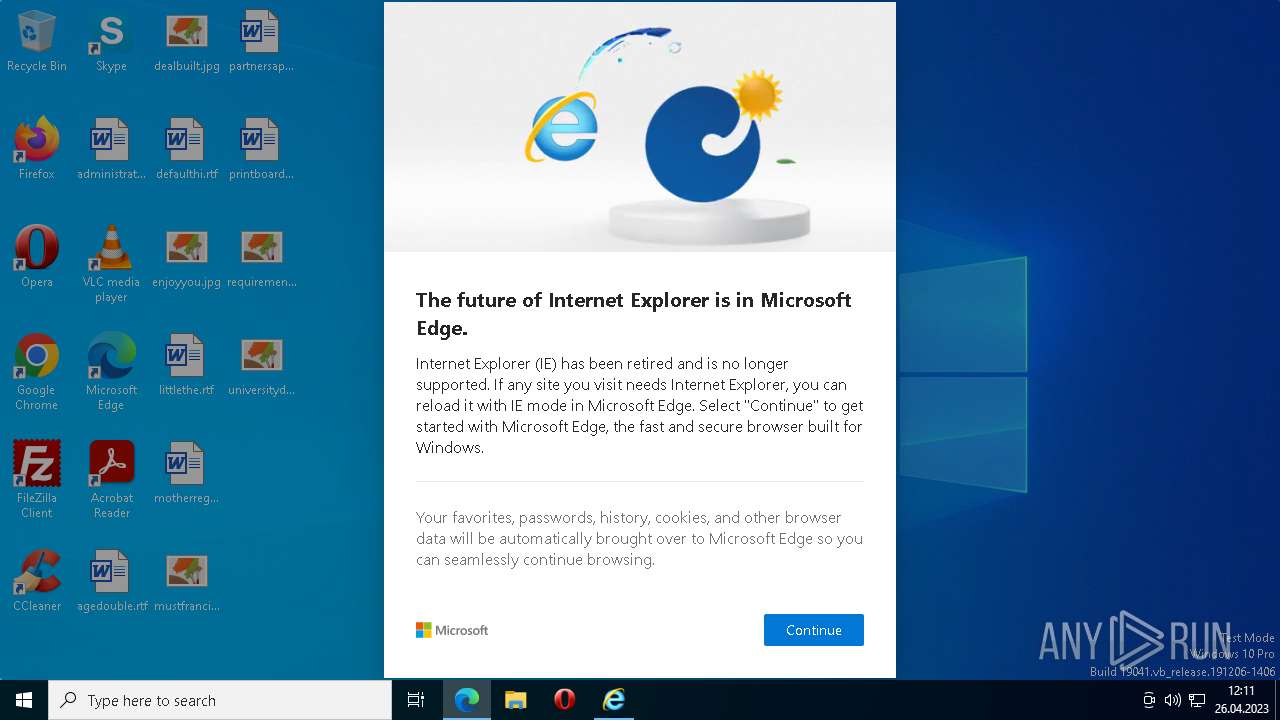Viewport: 1280px width, 720px height.
Task: Switch to Microsoft Edge in taskbar
Action: [x=467, y=700]
